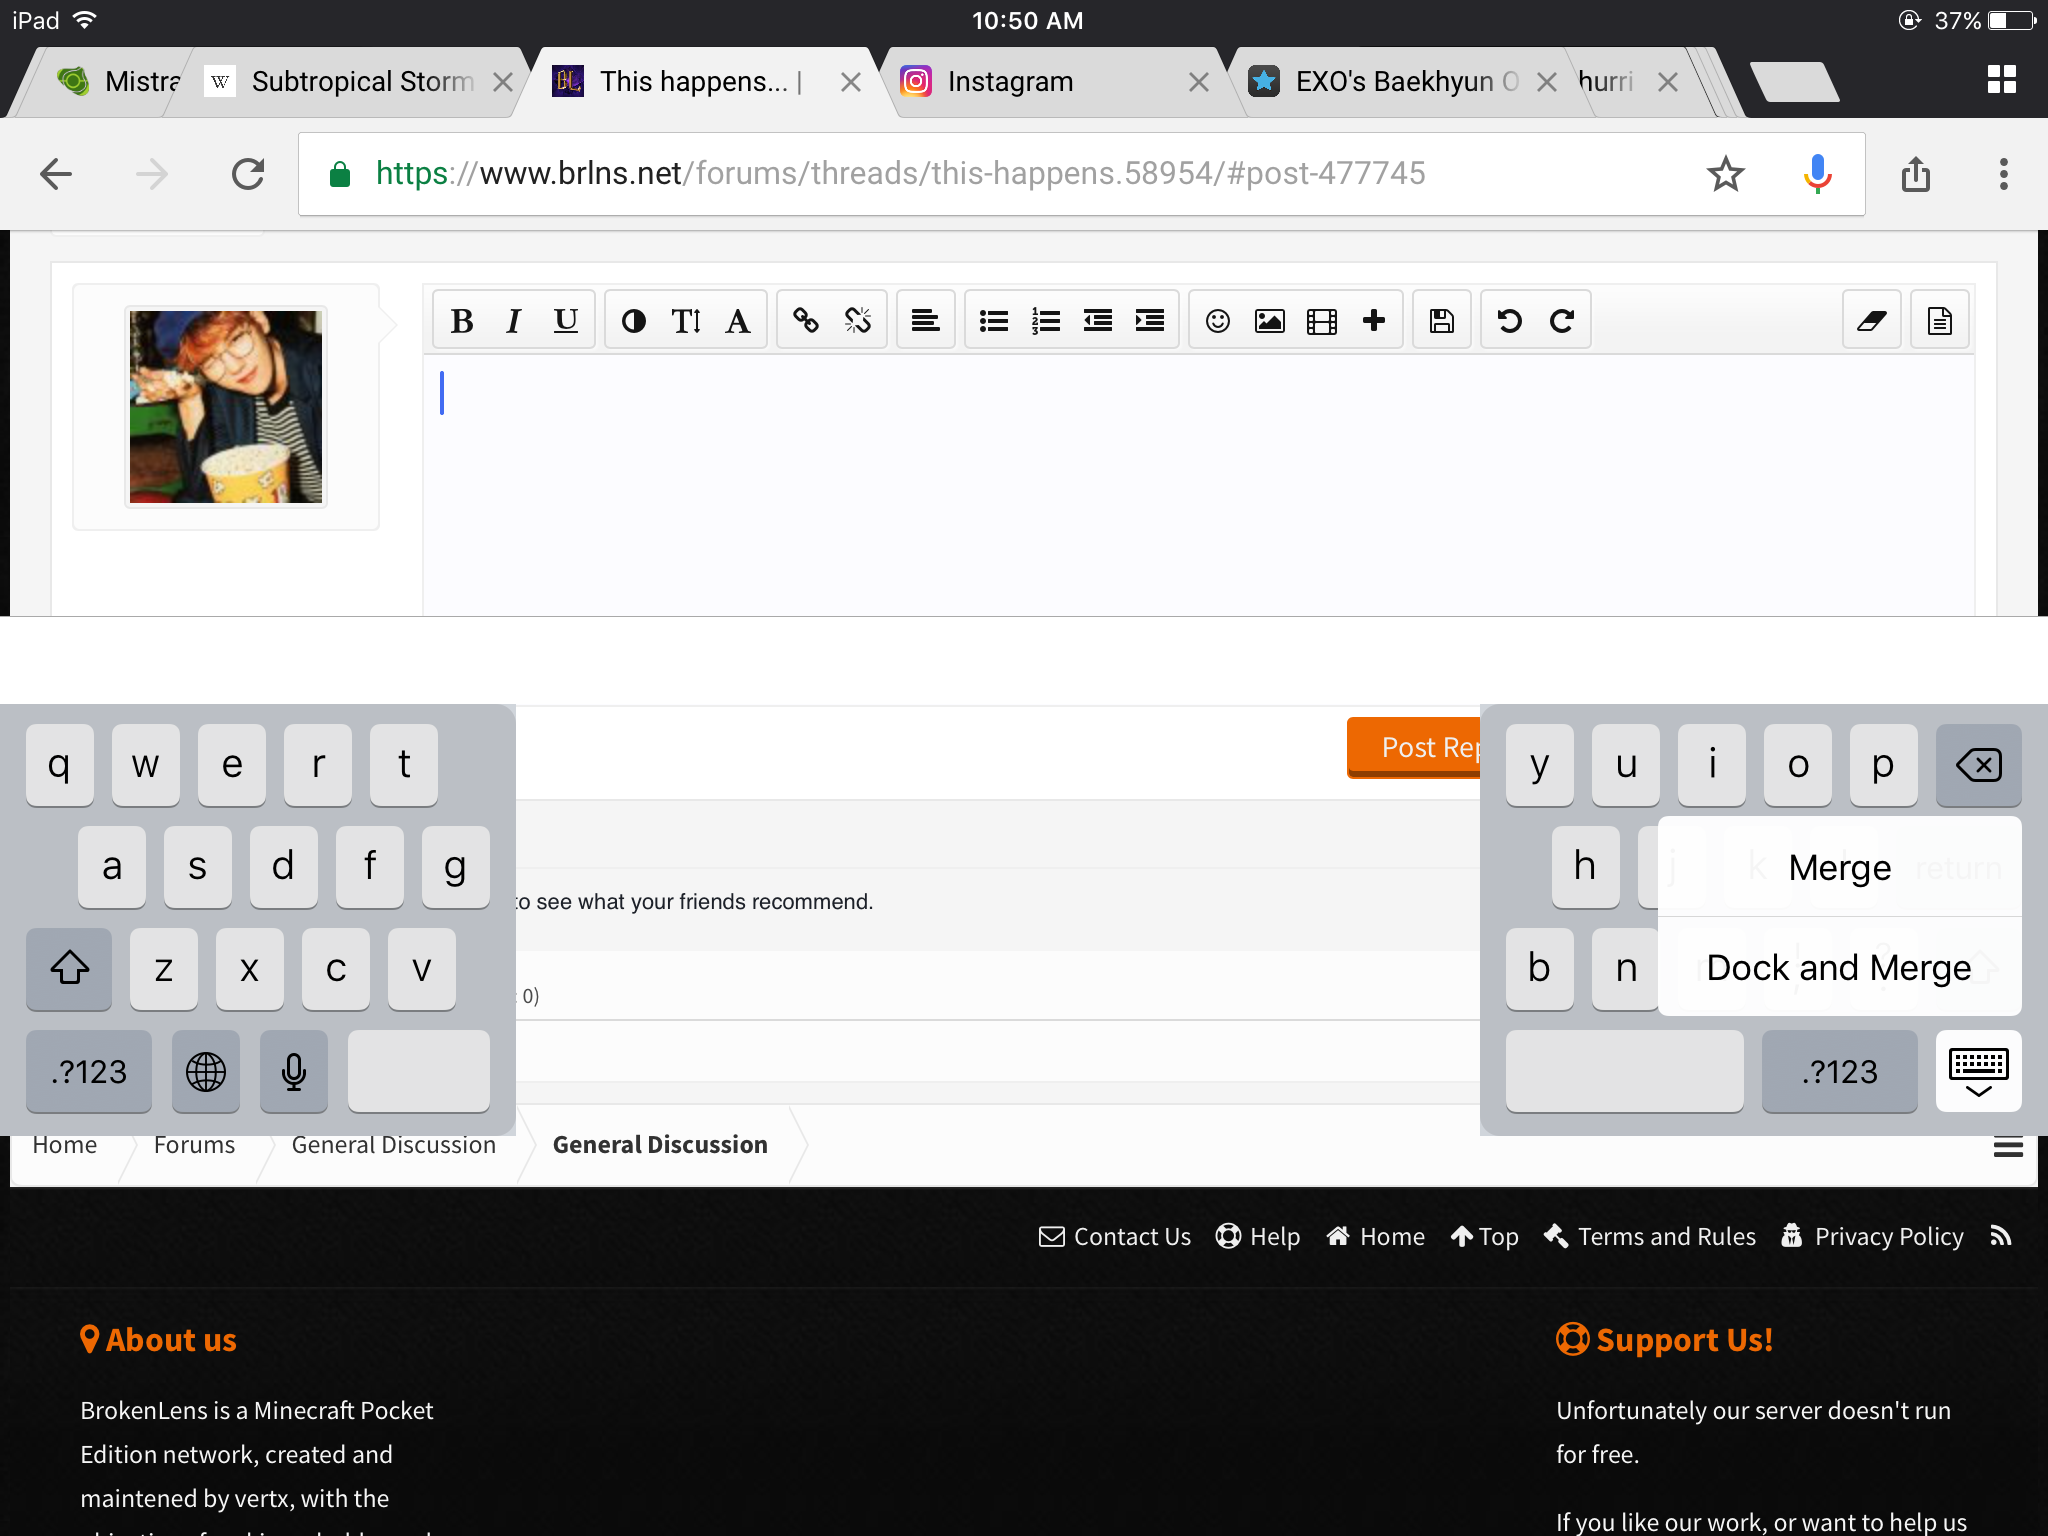Open RSS feed icon
This screenshot has width=2048, height=1536.
(x=2001, y=1237)
